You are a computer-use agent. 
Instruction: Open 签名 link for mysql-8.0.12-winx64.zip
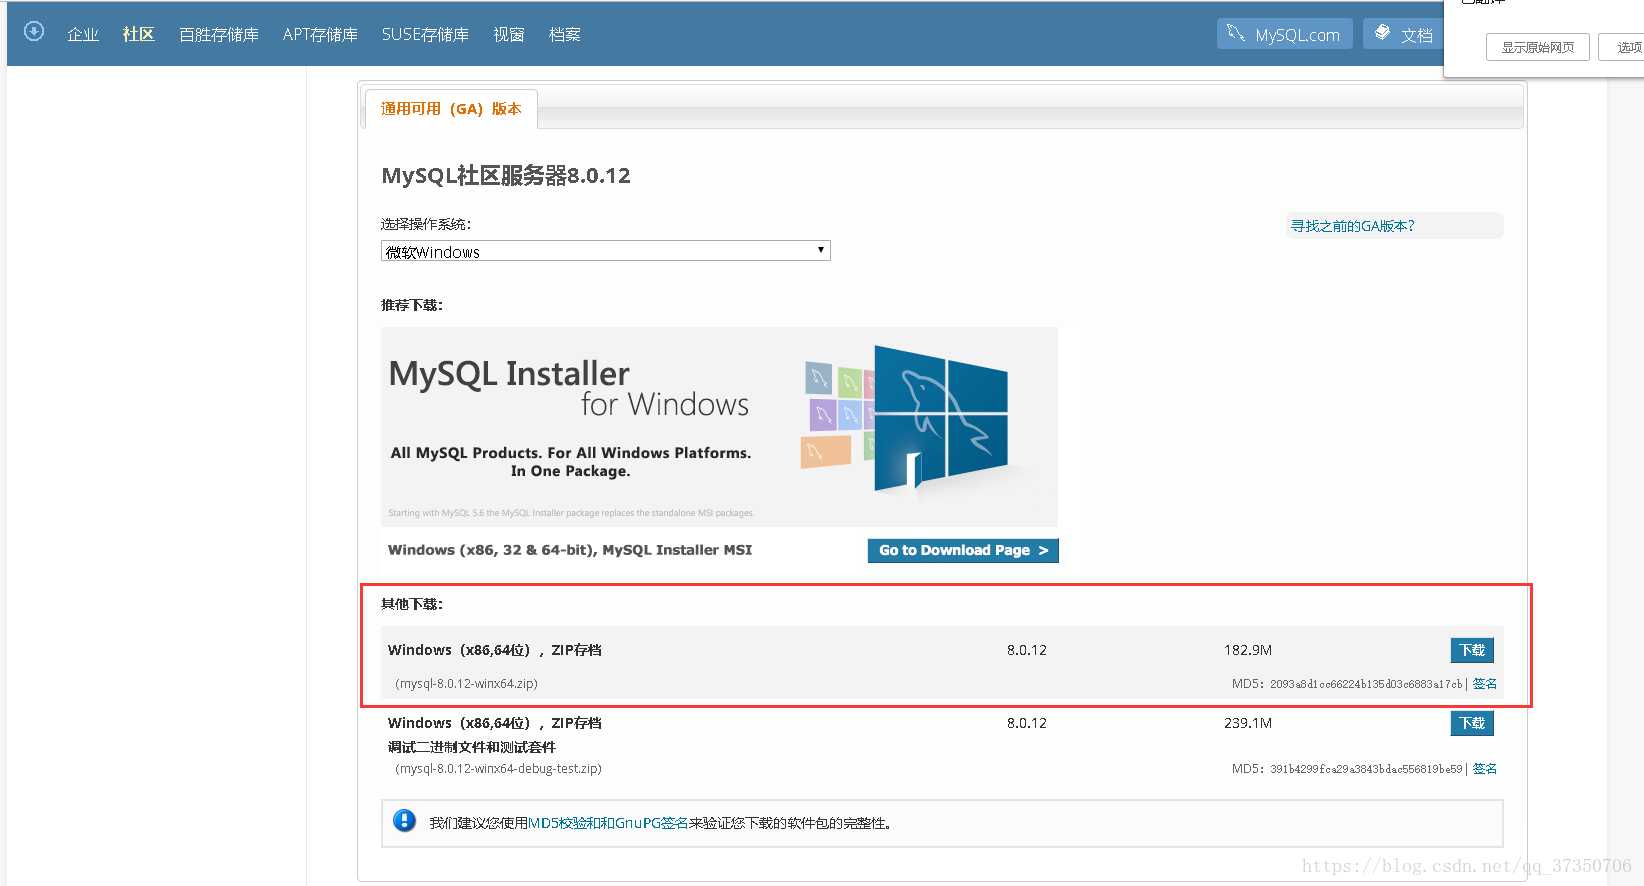click(x=1485, y=684)
